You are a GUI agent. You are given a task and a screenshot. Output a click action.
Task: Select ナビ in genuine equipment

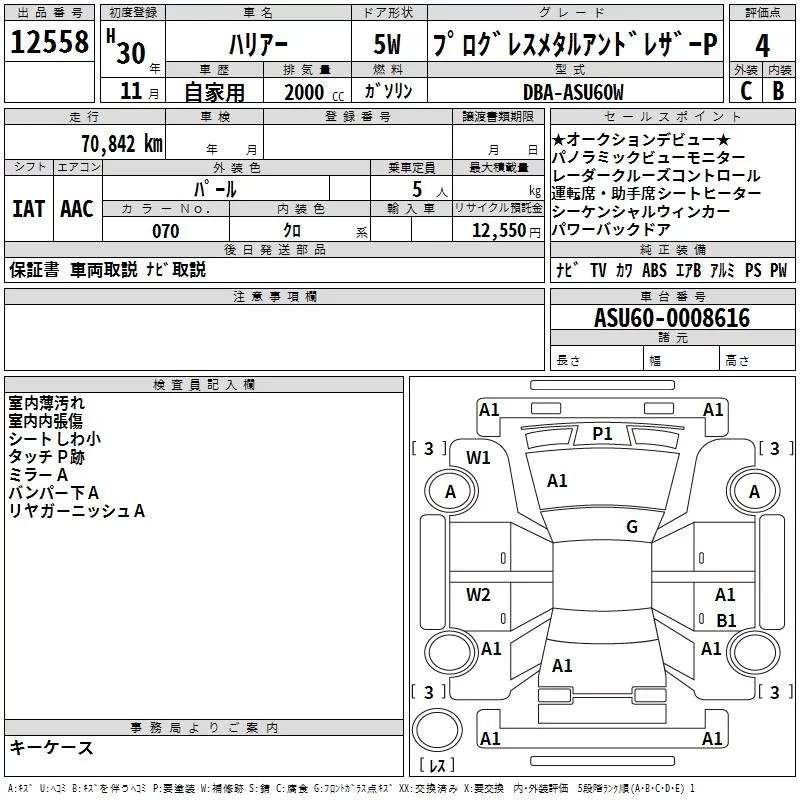[567, 270]
